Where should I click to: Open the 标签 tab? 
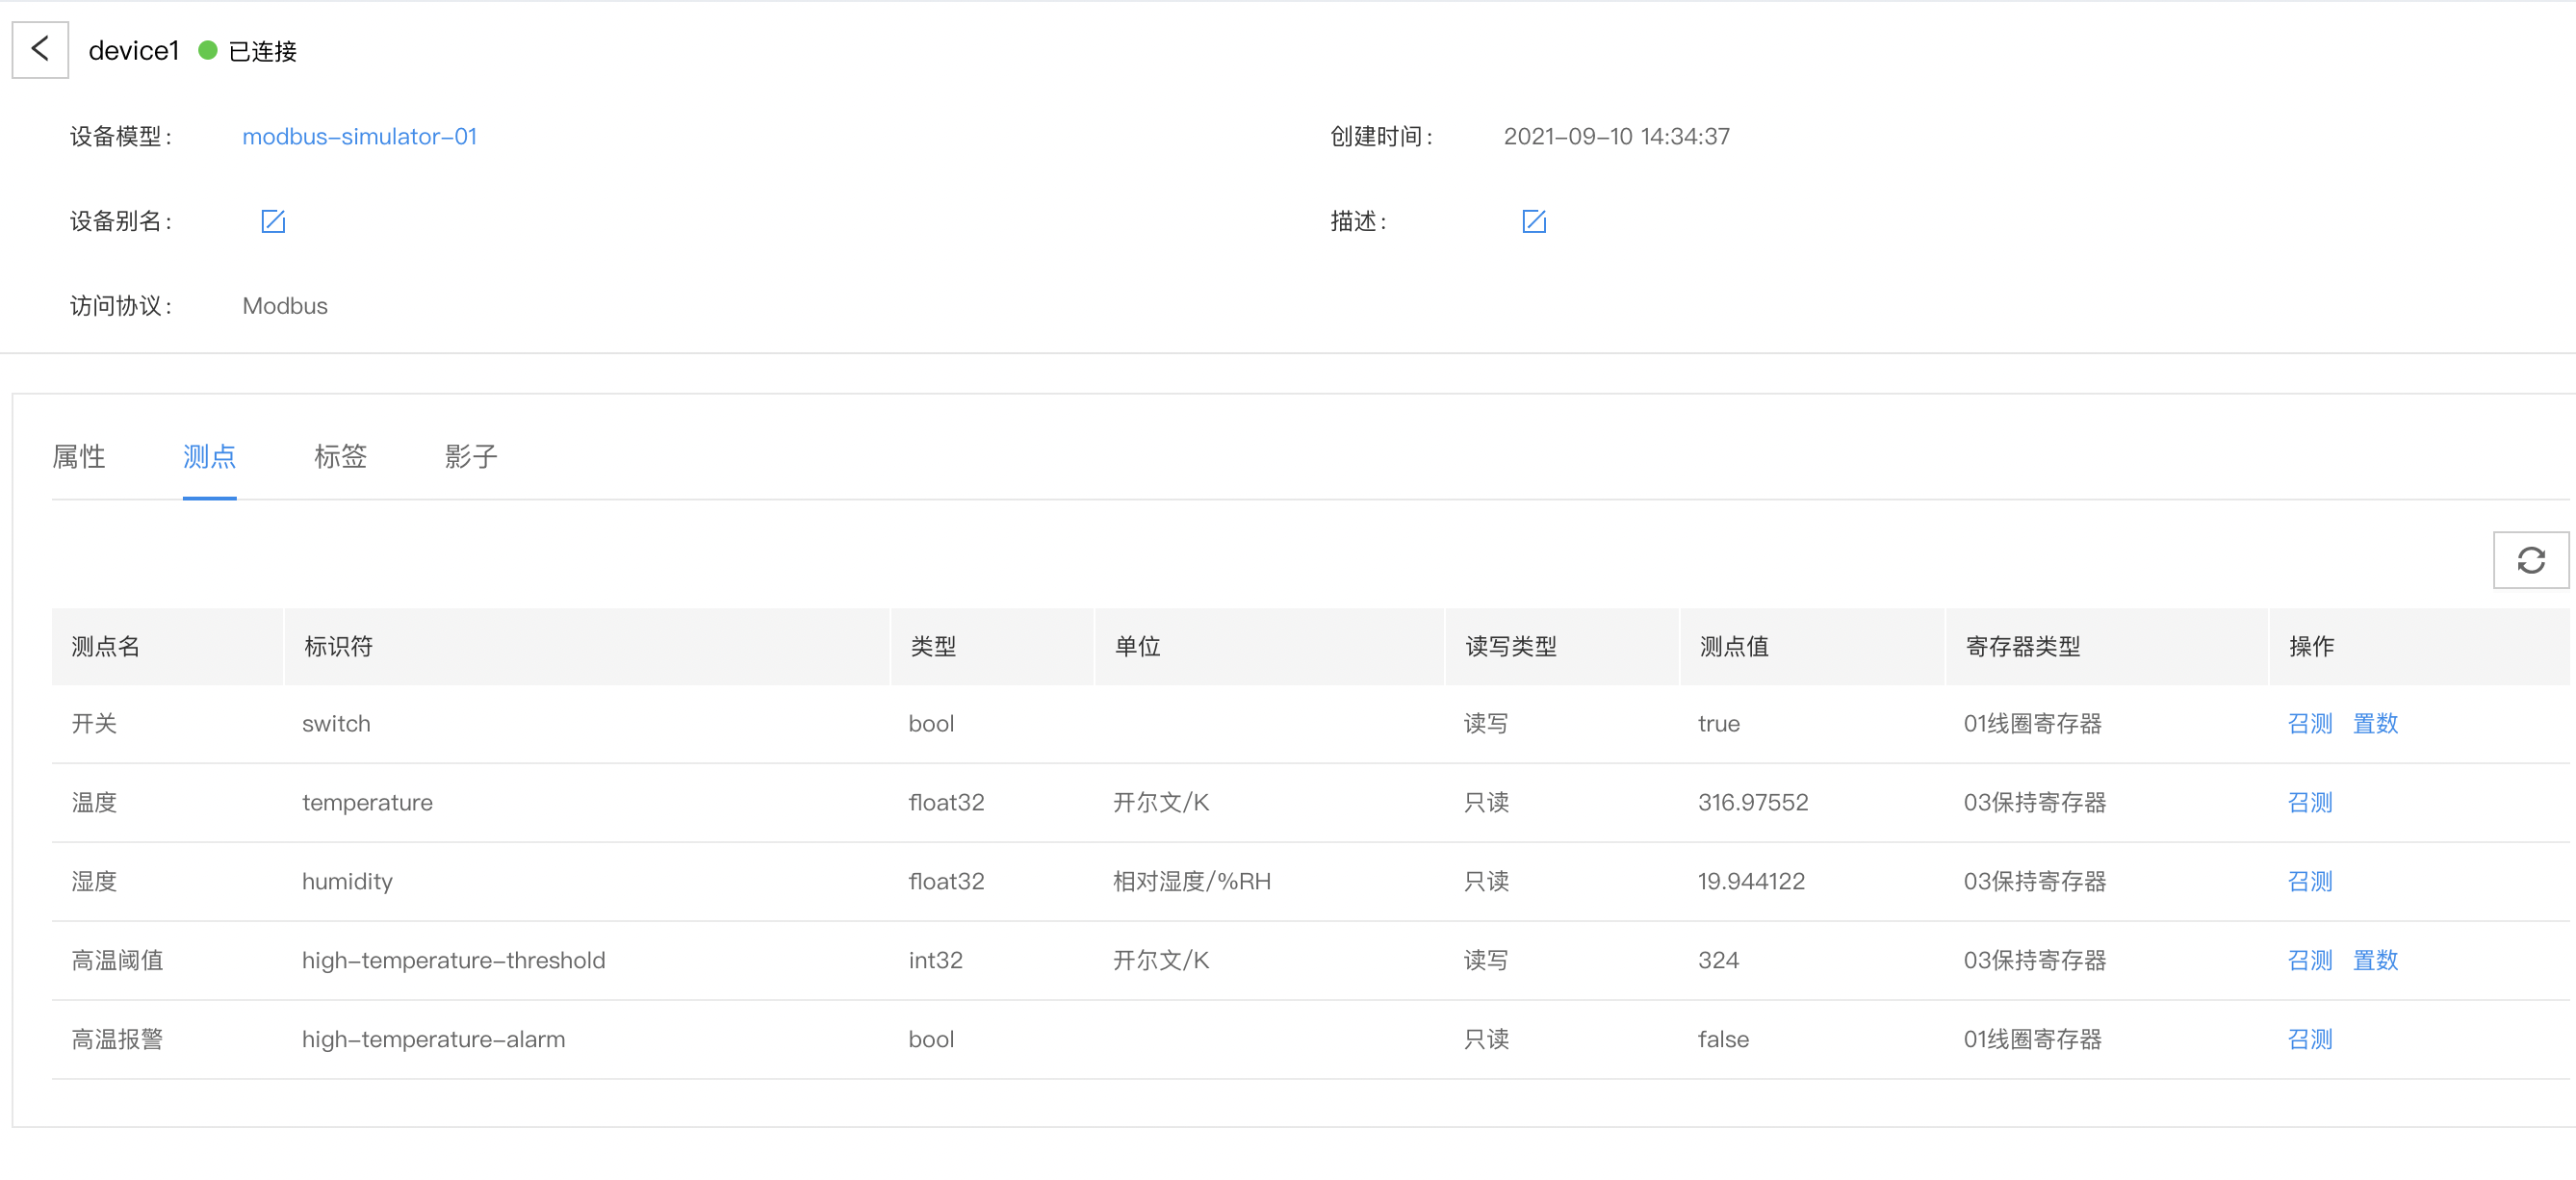[x=340, y=456]
